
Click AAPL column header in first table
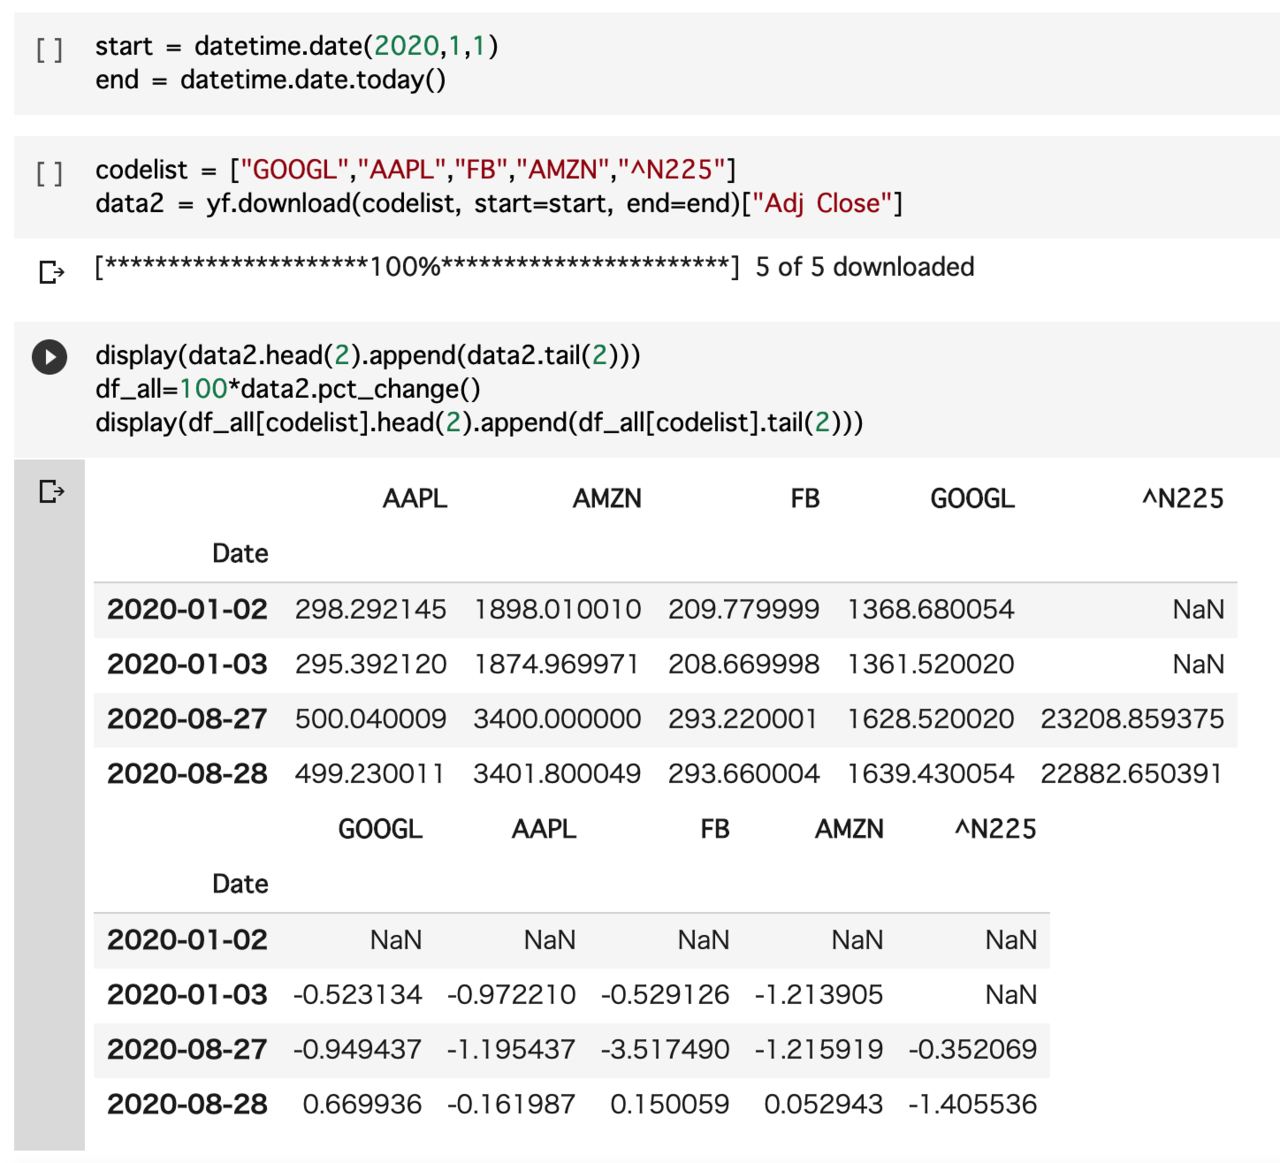[x=415, y=499]
